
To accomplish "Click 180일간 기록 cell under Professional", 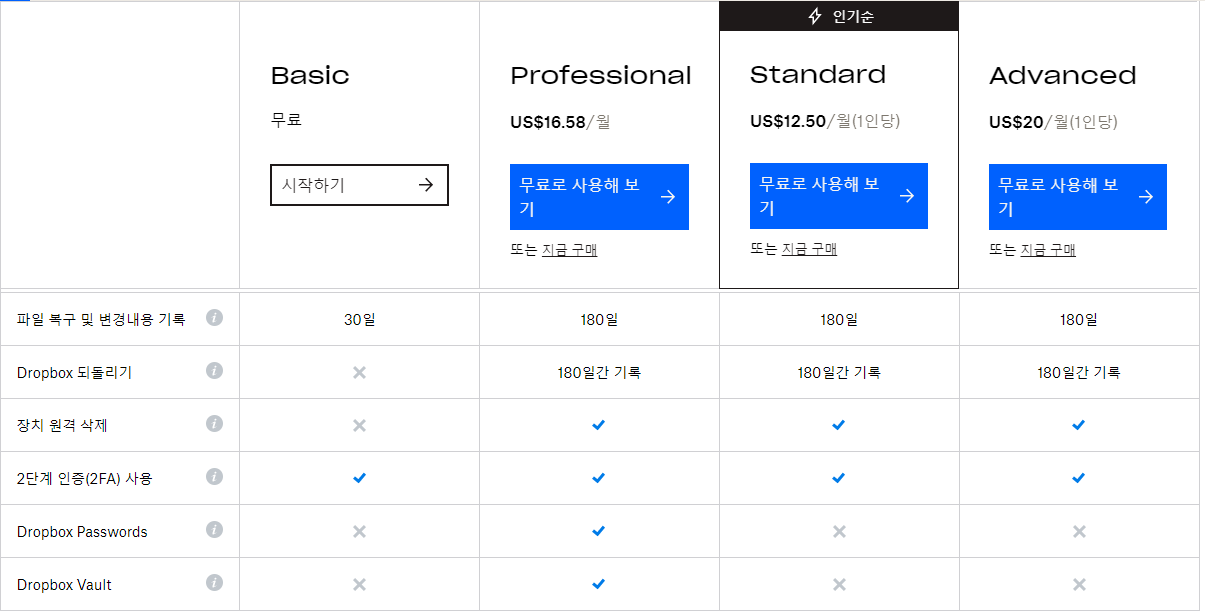I will [x=599, y=373].
